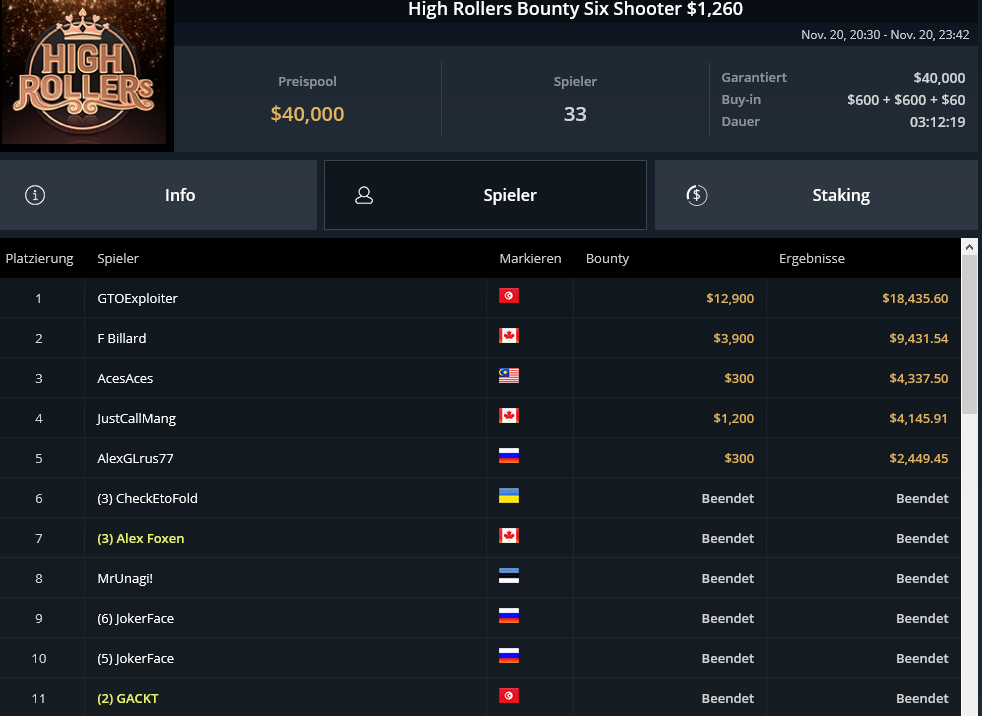Click GTOExploiter's Tunisia flag icon
Viewport: 982px width, 716px height.
click(509, 296)
